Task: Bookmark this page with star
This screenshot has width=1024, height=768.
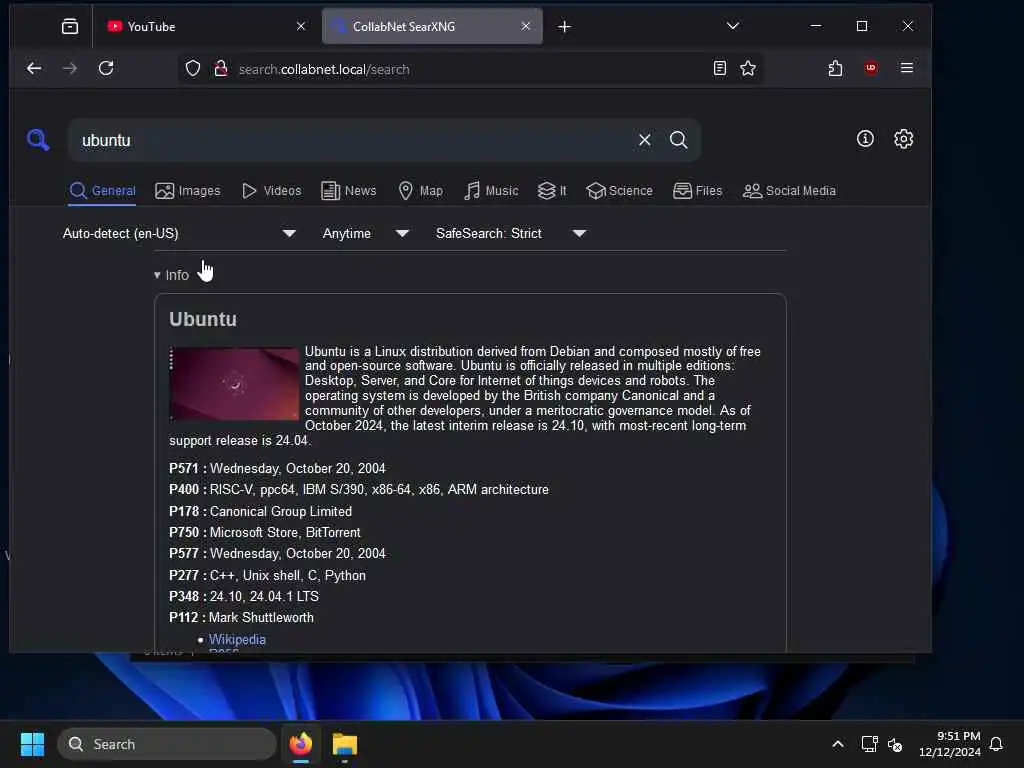Action: click(x=748, y=68)
